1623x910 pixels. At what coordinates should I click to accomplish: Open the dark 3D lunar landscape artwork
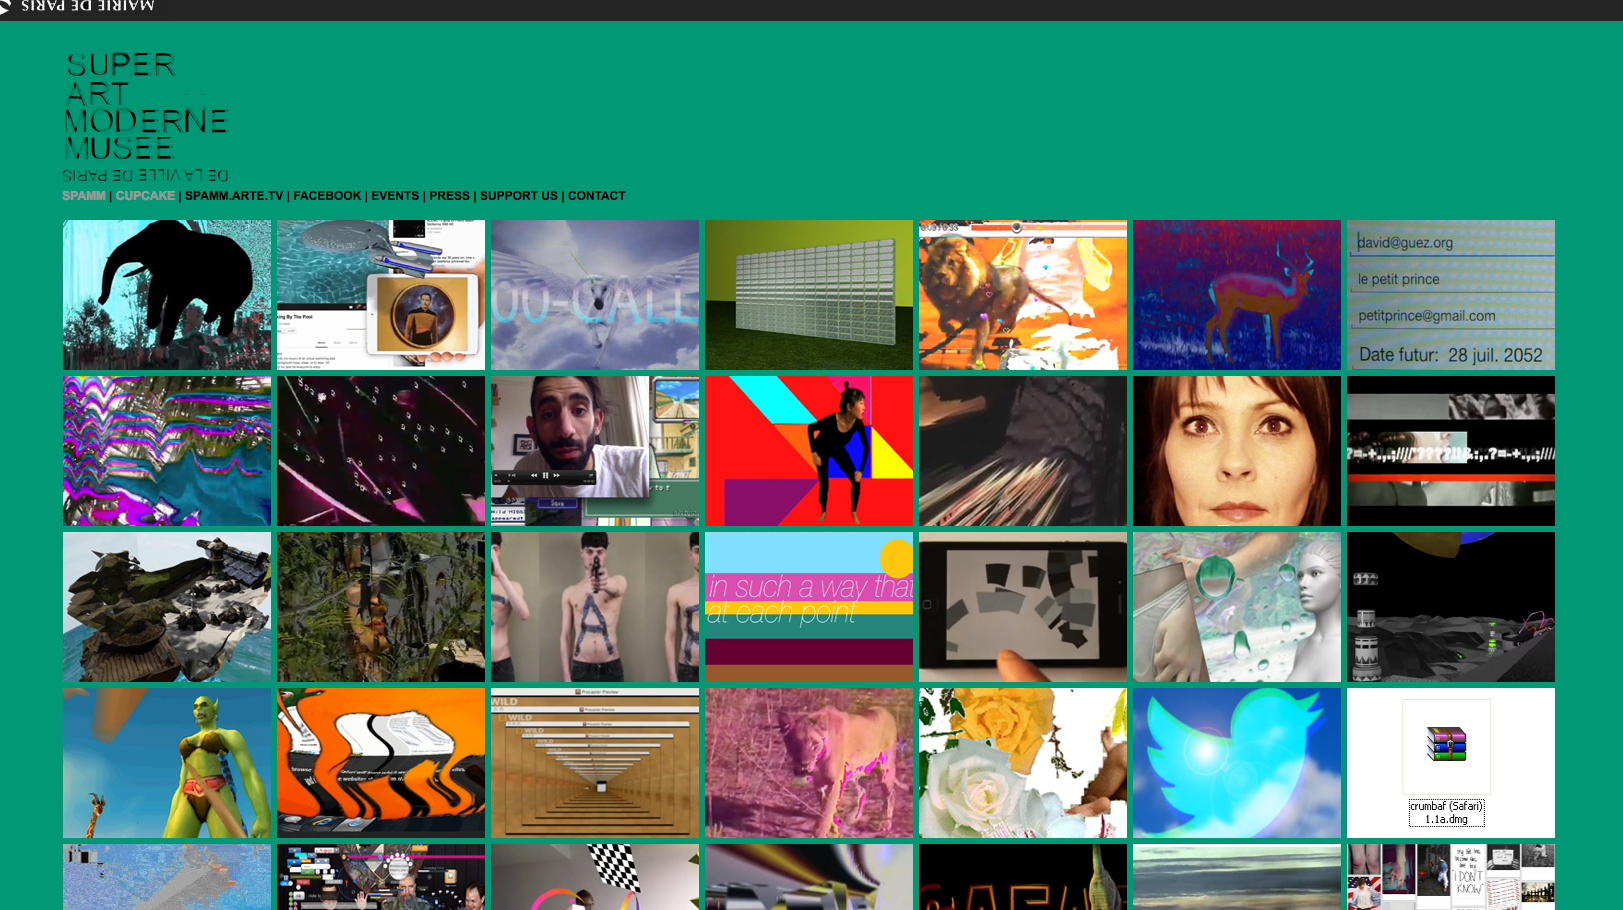(x=1451, y=607)
